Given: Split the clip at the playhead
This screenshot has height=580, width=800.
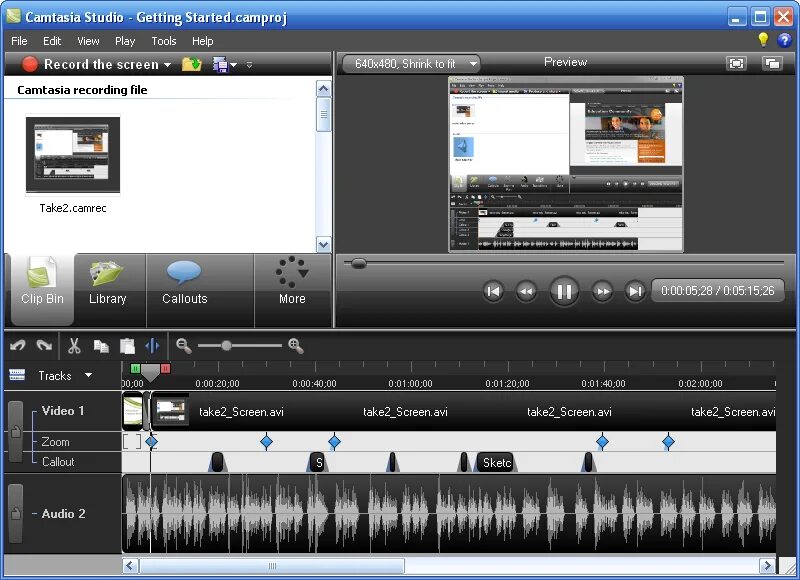Looking at the screenshot, I should [153, 346].
